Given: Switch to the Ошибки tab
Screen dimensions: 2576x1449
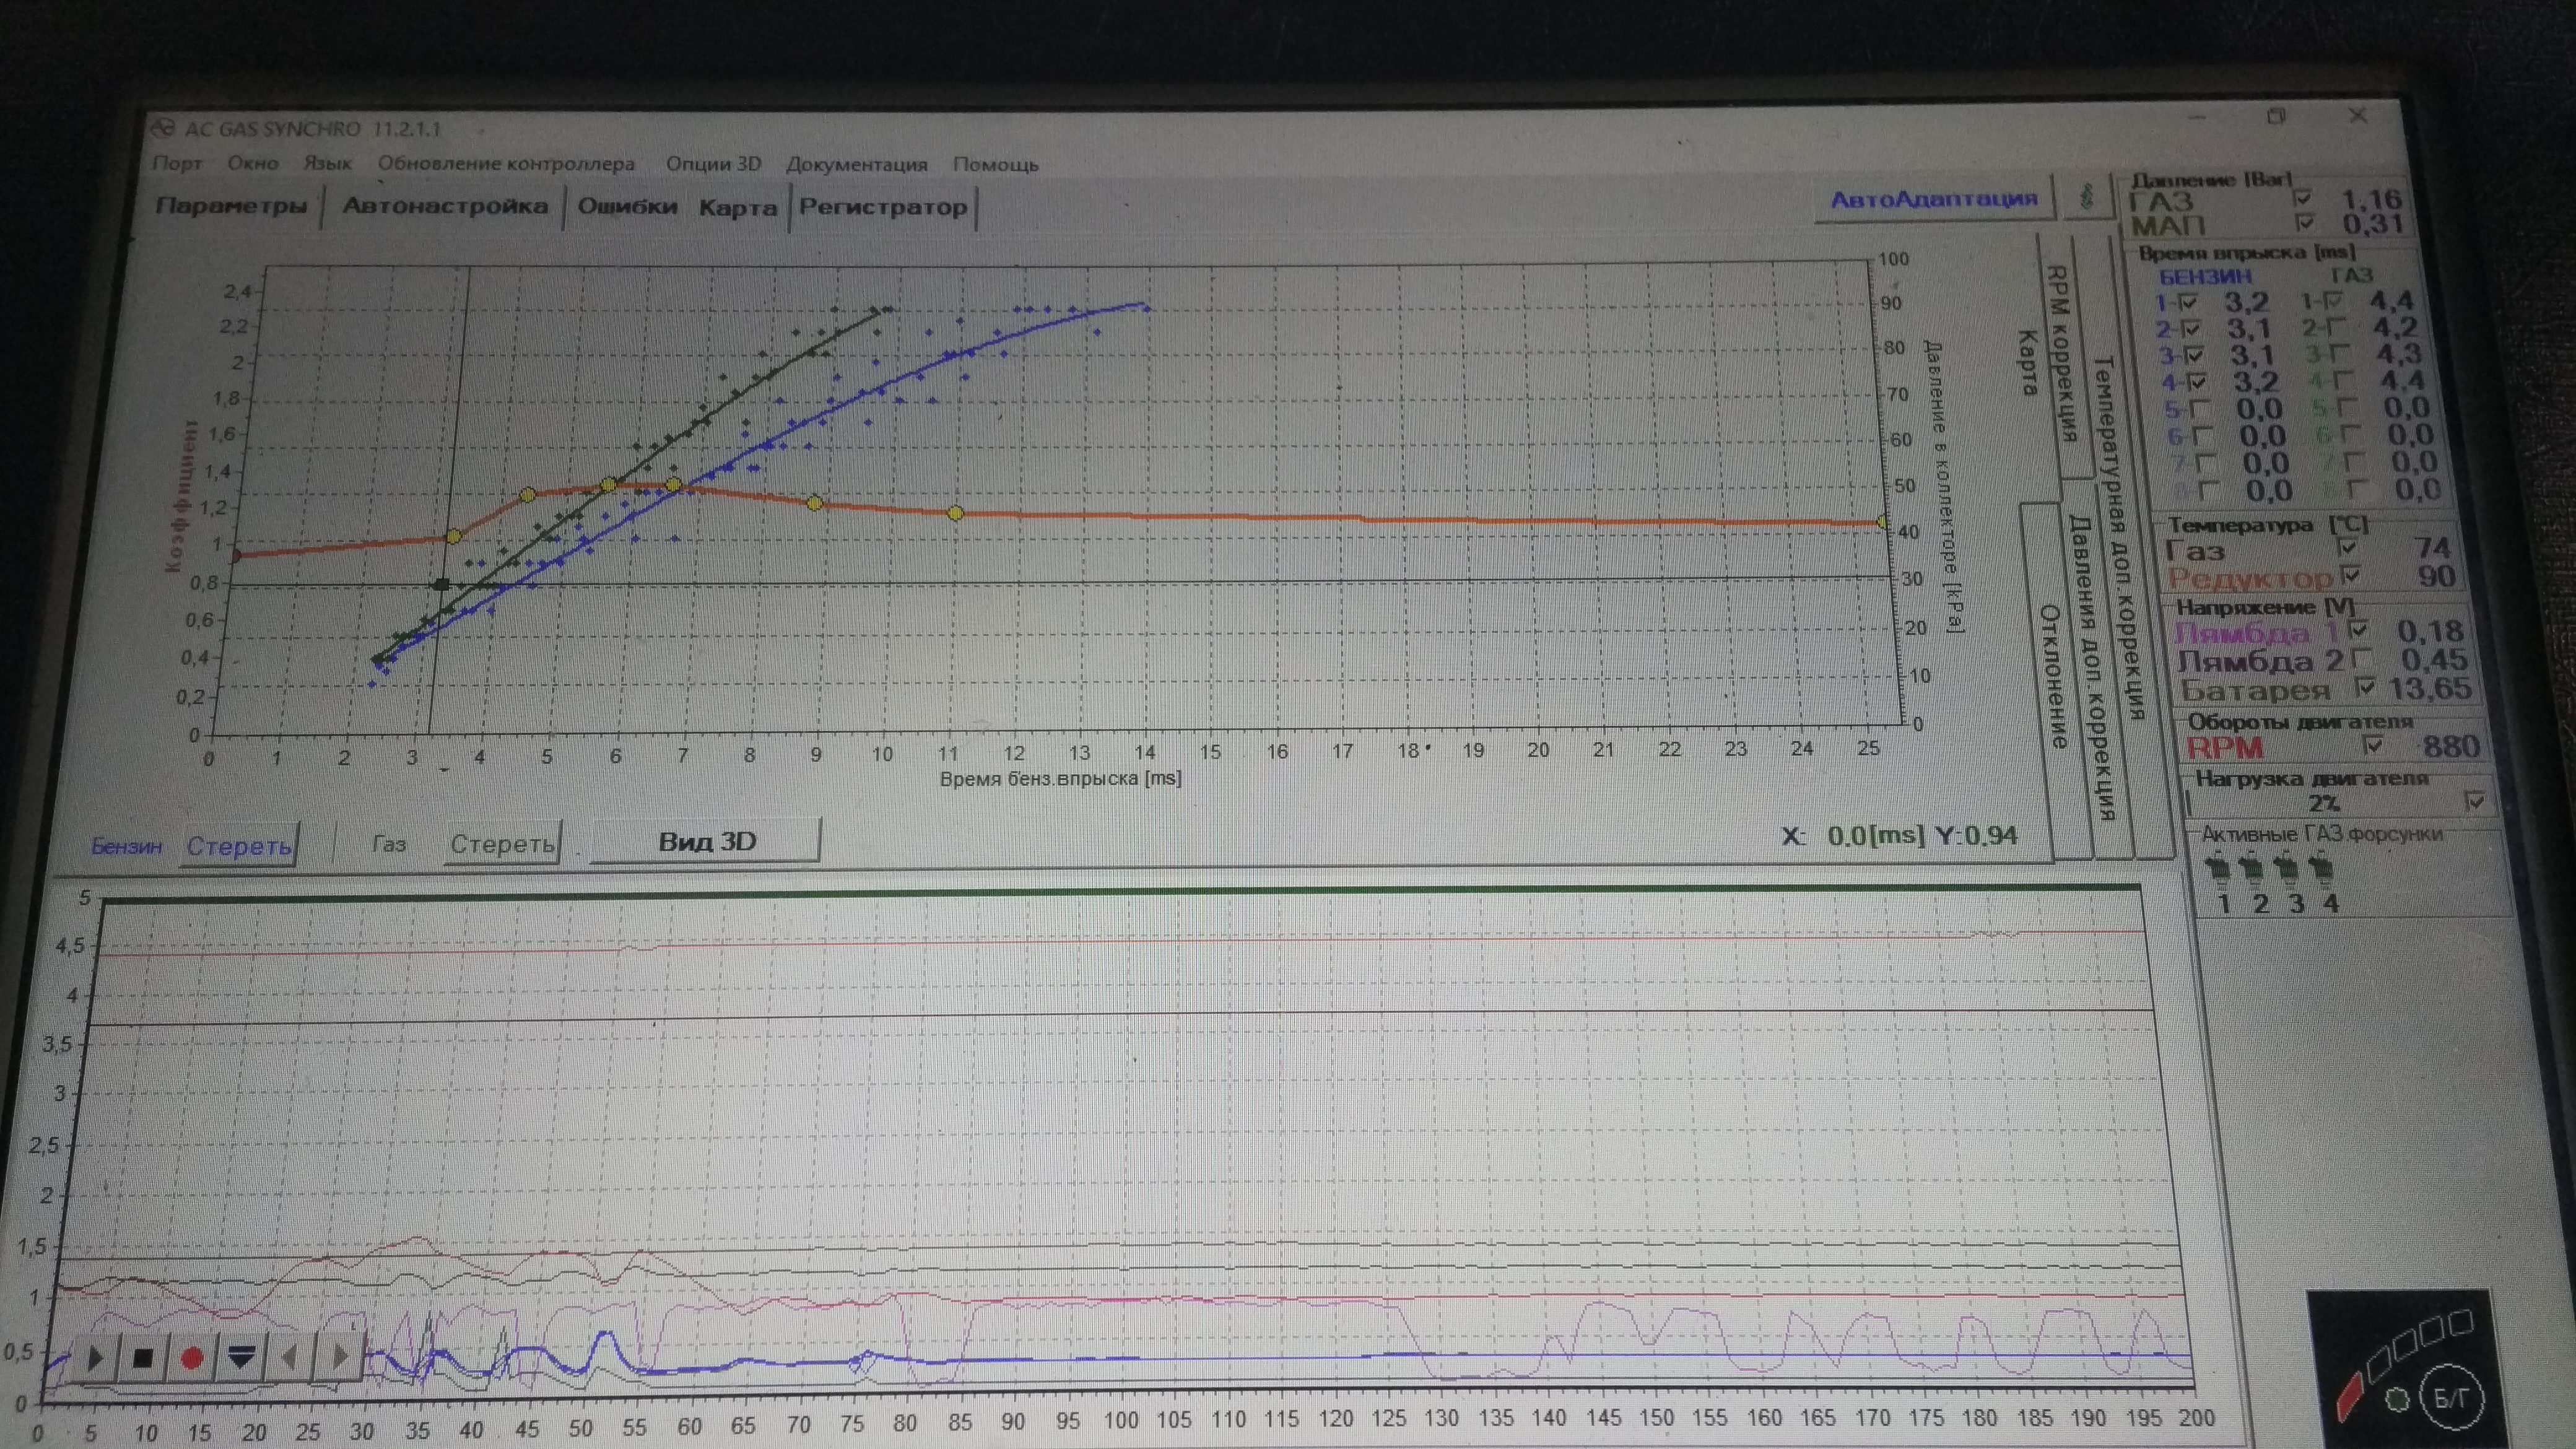Looking at the screenshot, I should [627, 207].
